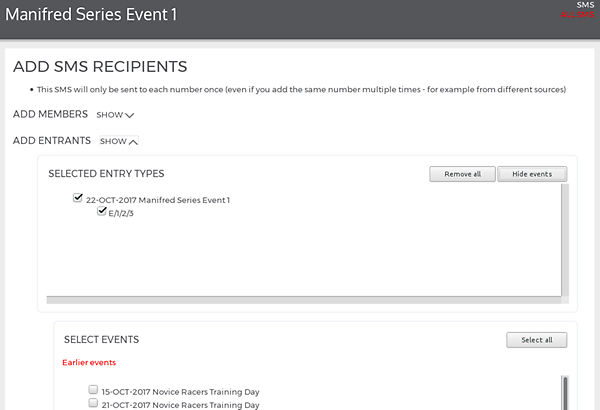The image size is (600, 410).
Task: Expand the ADD MEMBERS section via SHOW
Action: click(x=115, y=115)
